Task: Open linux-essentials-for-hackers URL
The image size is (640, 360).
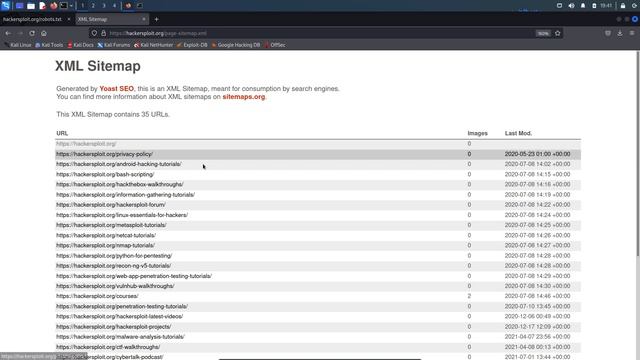Action: pos(122,215)
